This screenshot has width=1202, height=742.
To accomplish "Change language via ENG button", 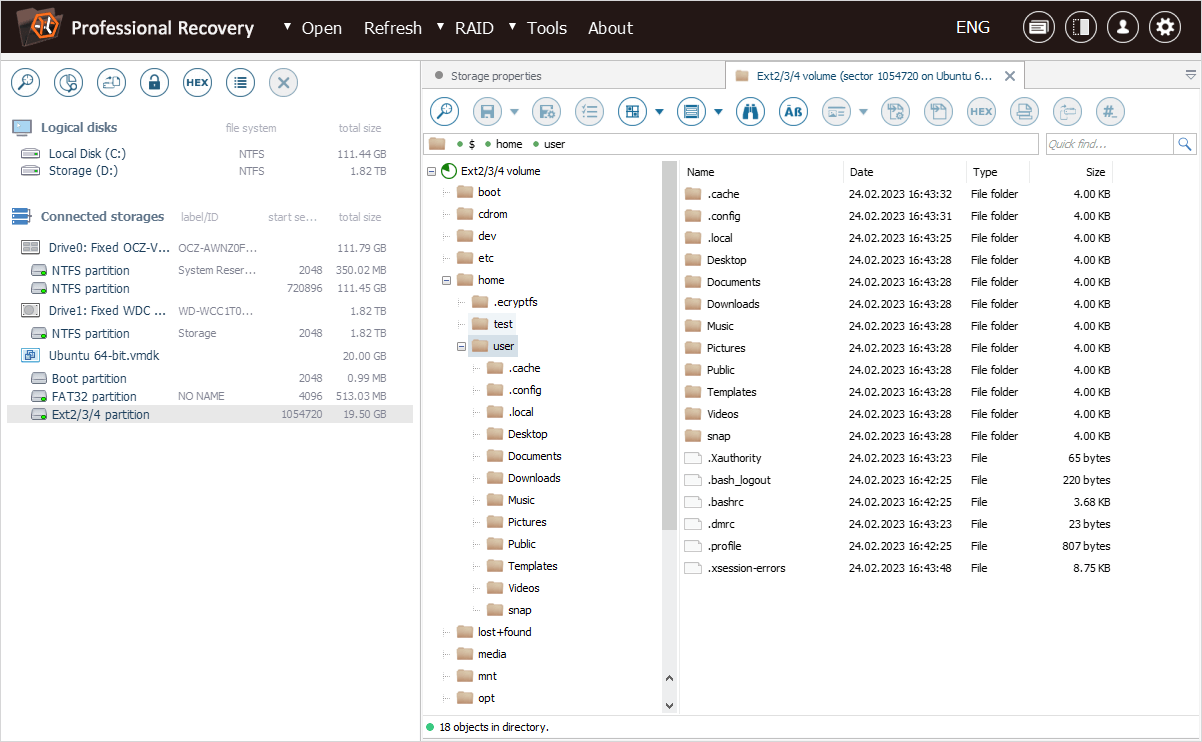I will pyautogui.click(x=972, y=28).
